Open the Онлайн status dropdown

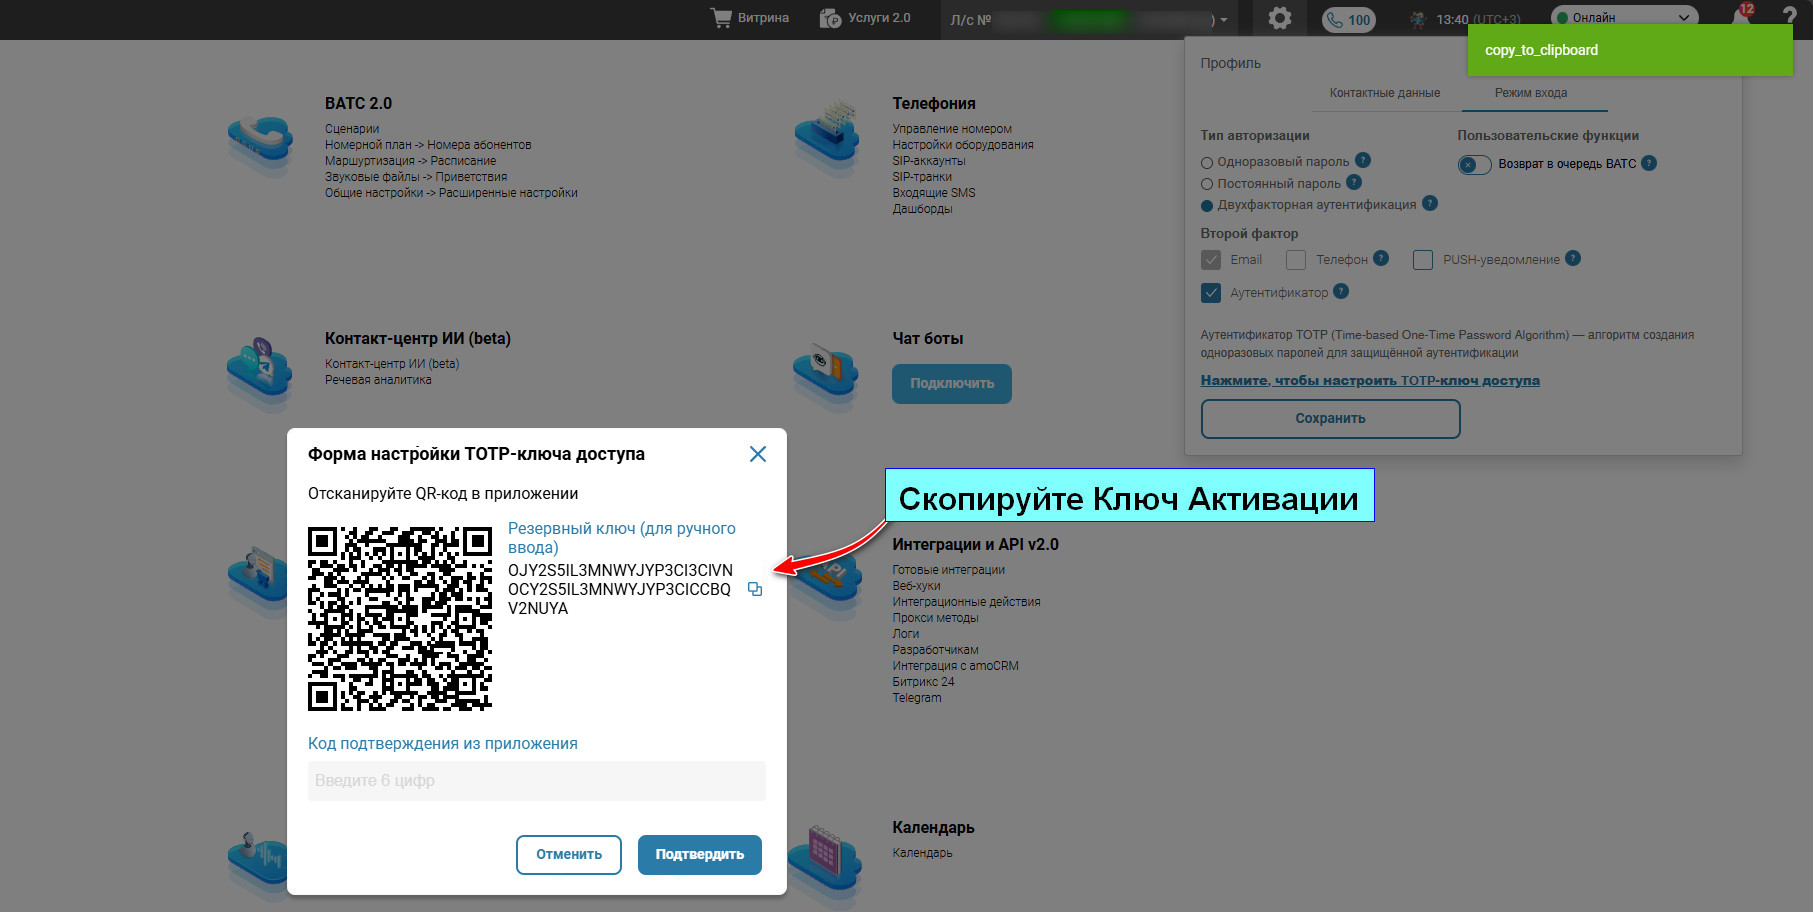pyautogui.click(x=1625, y=17)
